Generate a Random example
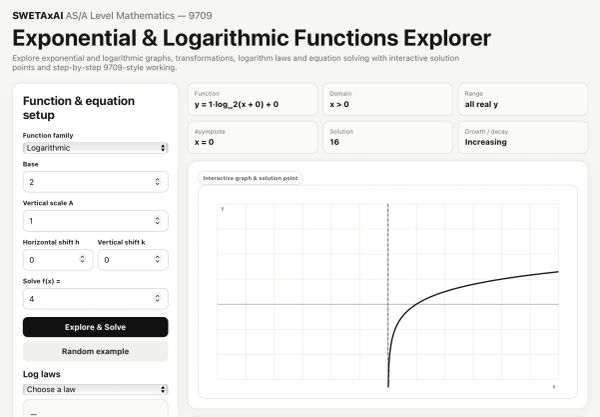The height and width of the screenshot is (417, 600). pyautogui.click(x=95, y=351)
